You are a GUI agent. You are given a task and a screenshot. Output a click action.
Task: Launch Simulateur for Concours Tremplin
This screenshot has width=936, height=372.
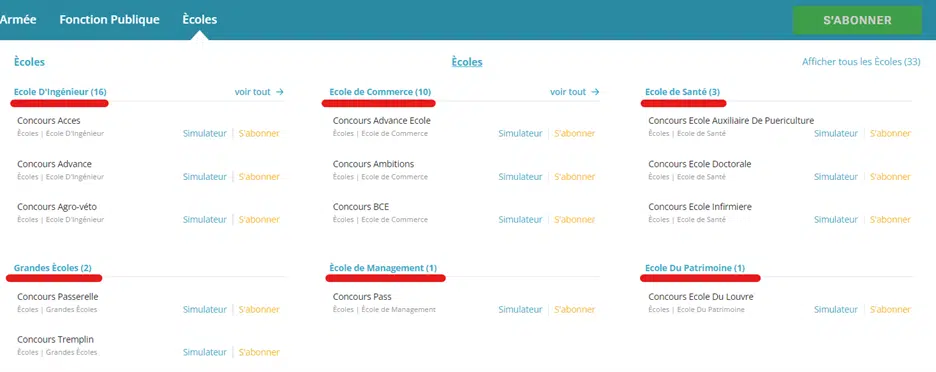(x=205, y=352)
